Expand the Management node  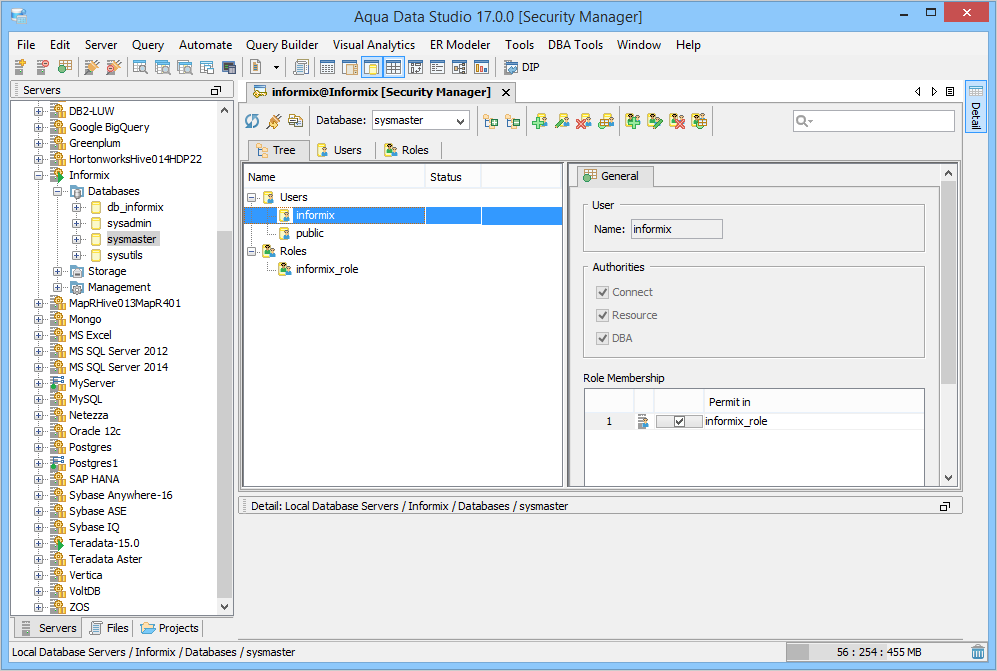(x=57, y=287)
